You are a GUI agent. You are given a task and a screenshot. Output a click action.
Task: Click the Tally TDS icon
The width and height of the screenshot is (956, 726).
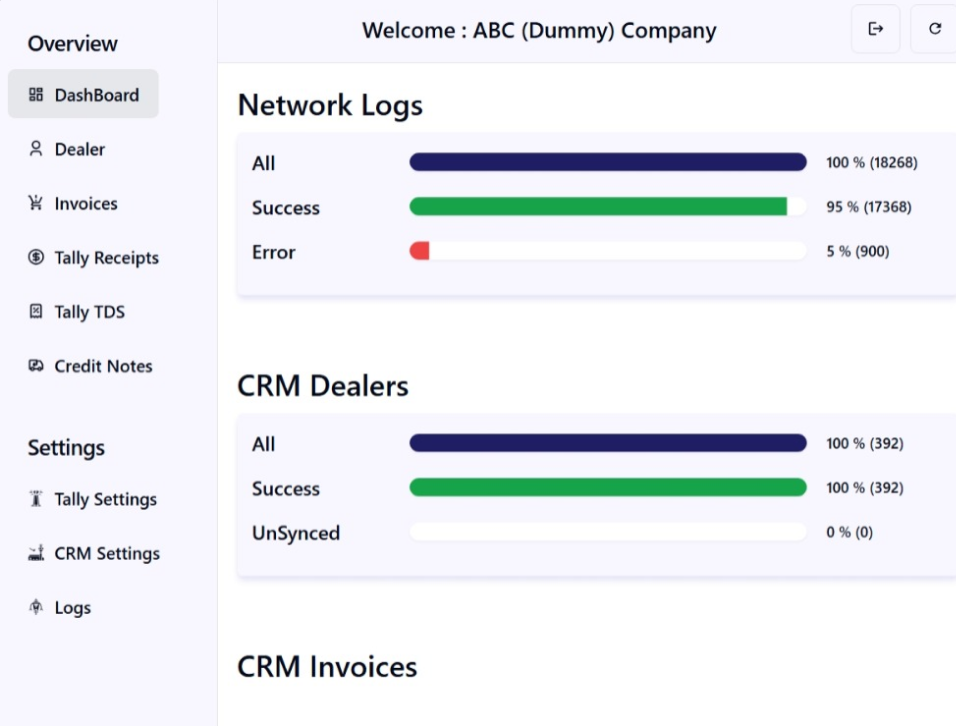(36, 311)
